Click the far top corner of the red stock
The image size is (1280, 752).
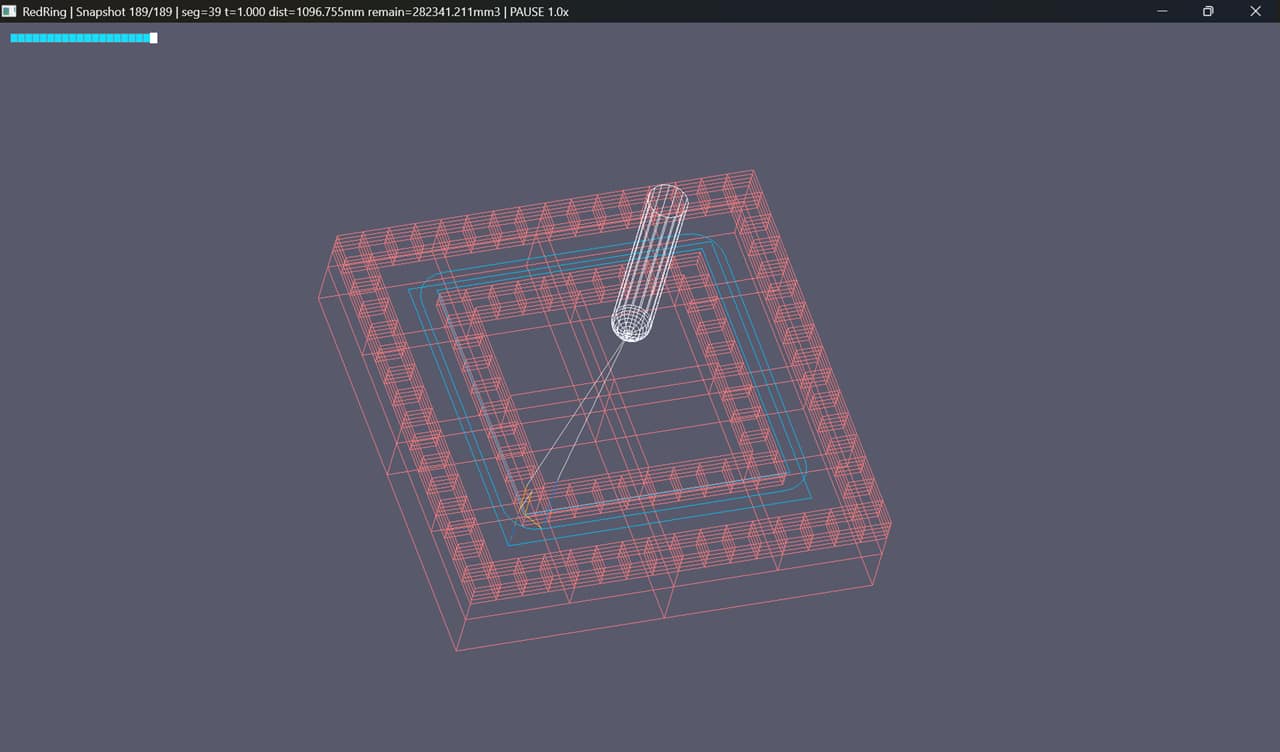pos(751,171)
